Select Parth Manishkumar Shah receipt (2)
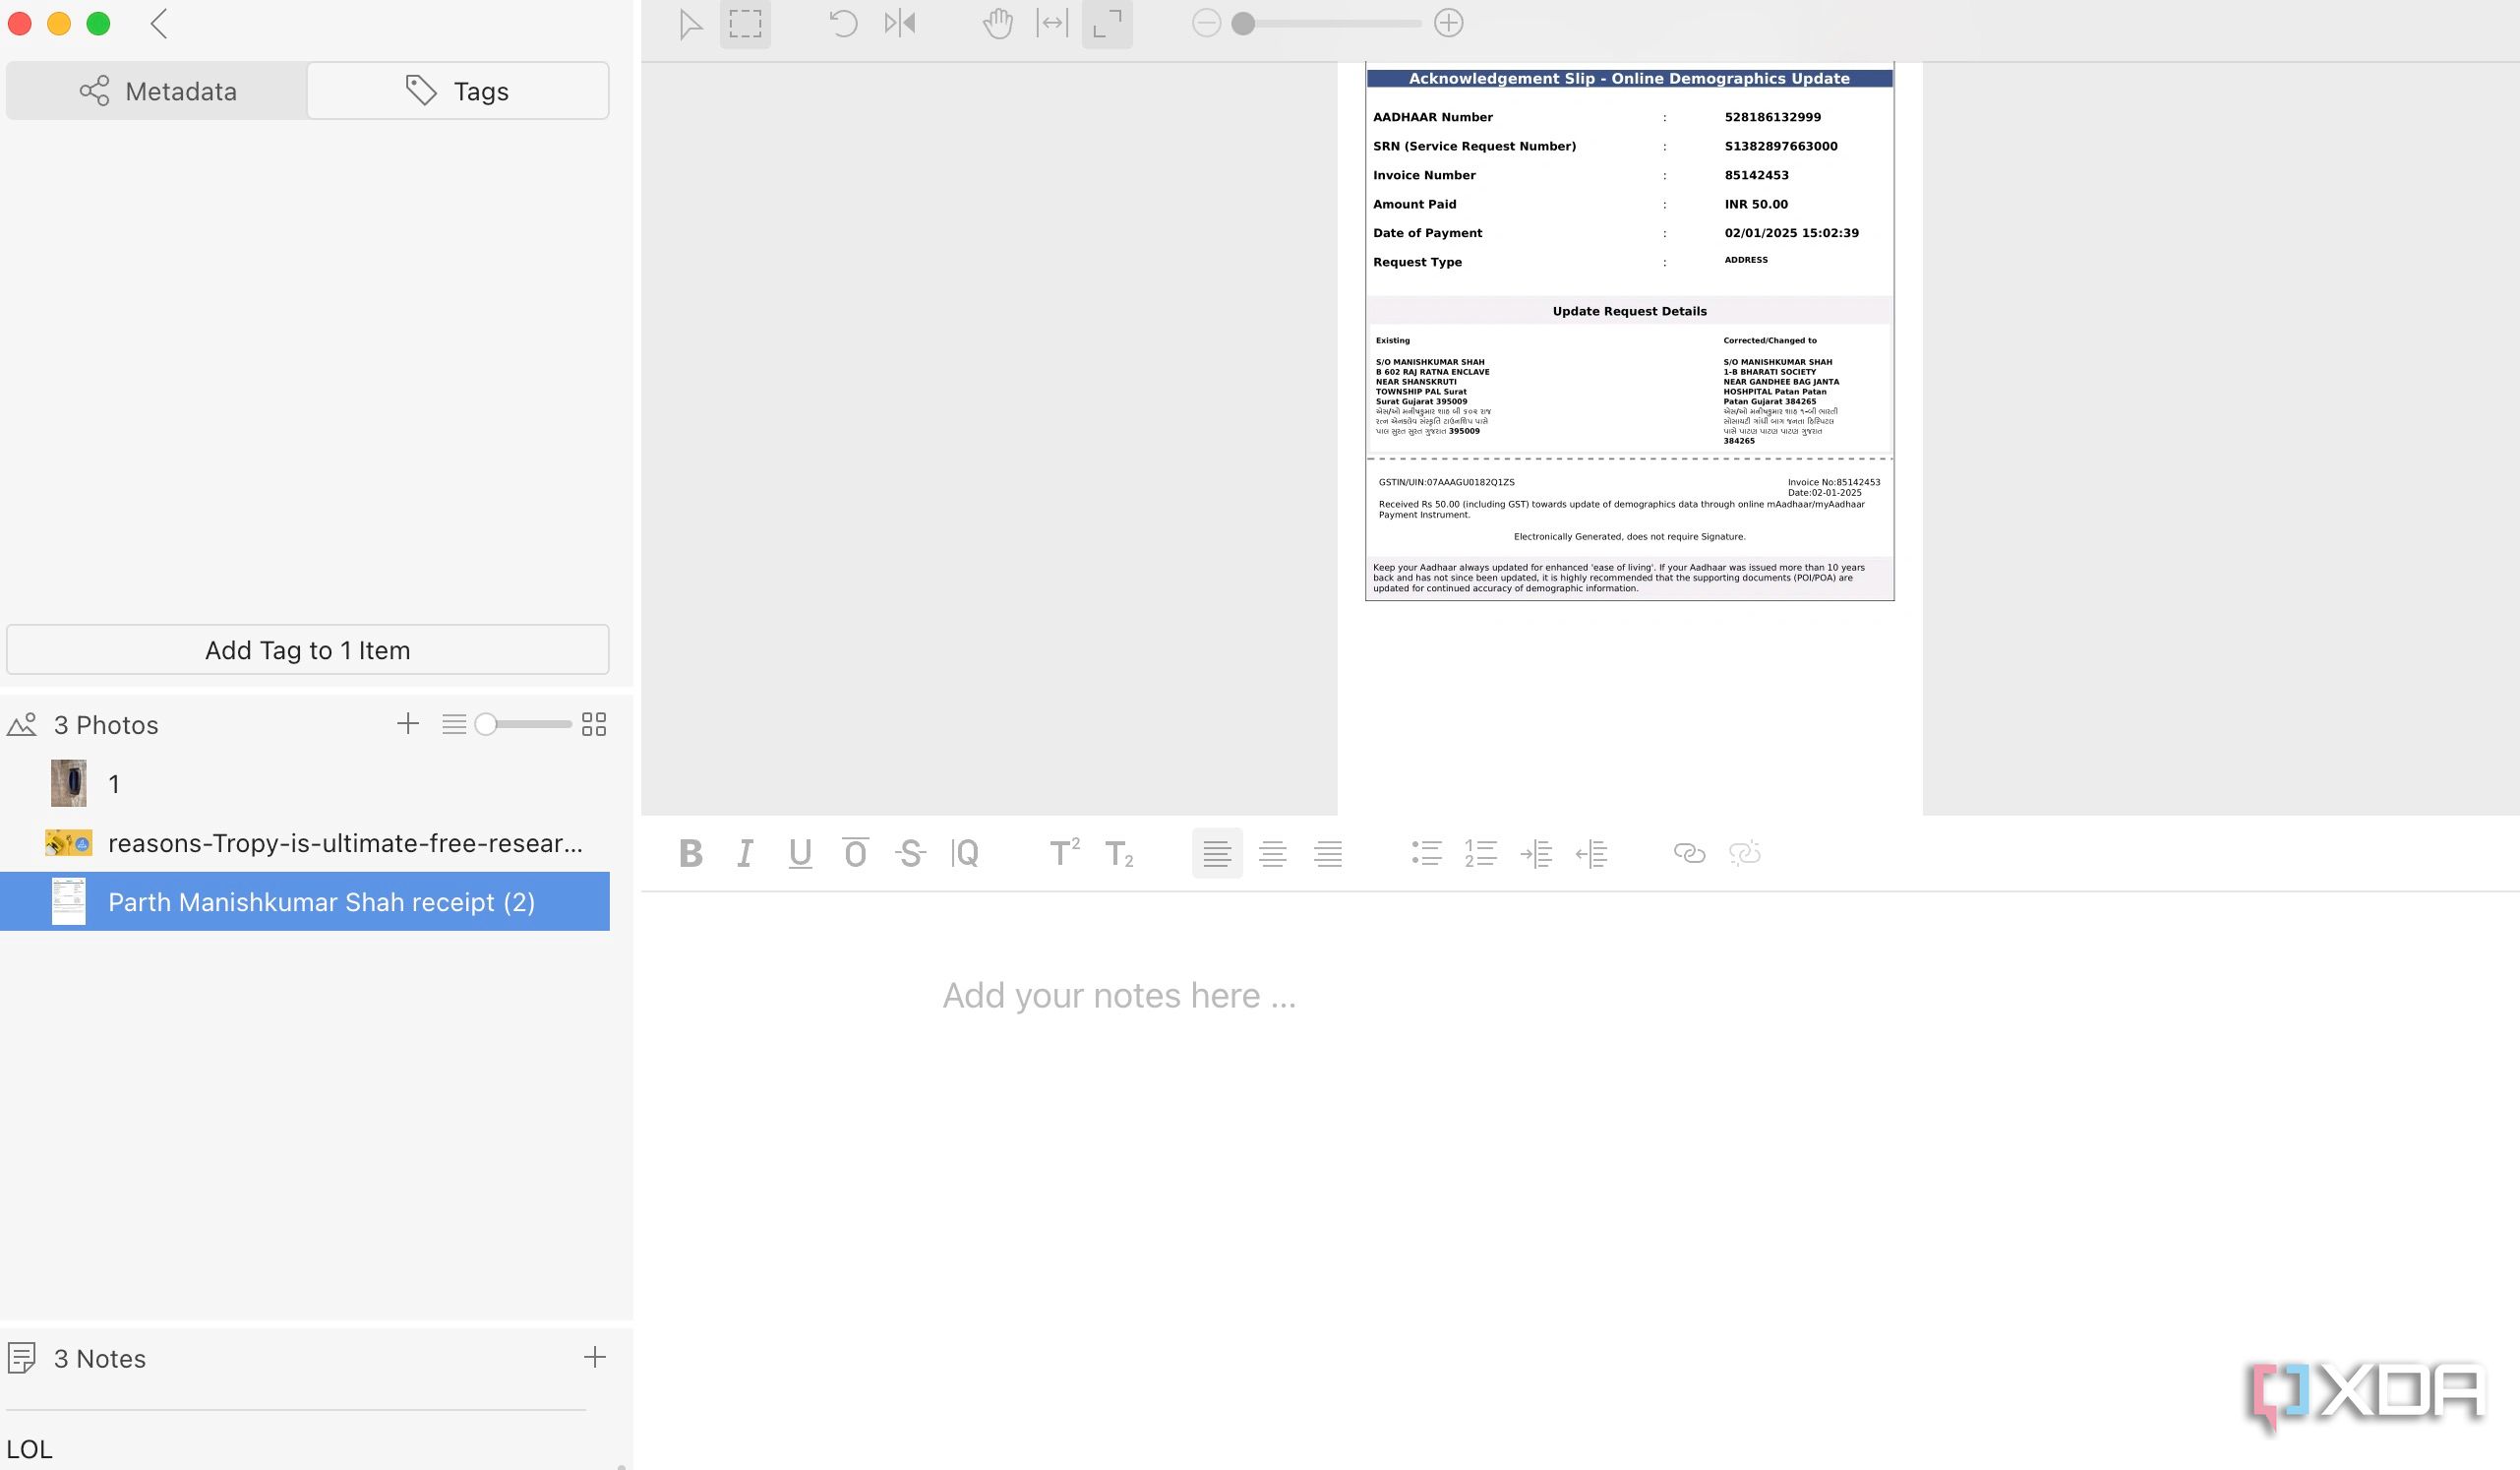 point(305,902)
